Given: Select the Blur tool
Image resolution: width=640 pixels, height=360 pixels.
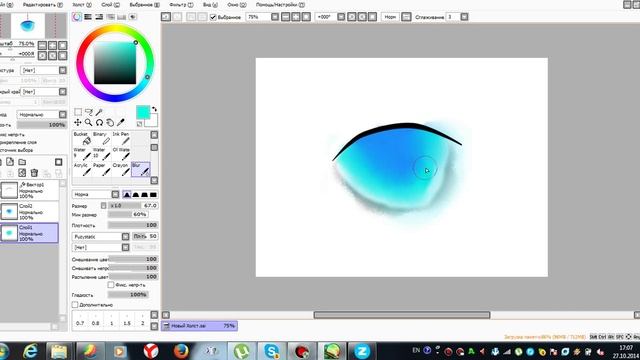Looking at the screenshot, I should 140,169.
